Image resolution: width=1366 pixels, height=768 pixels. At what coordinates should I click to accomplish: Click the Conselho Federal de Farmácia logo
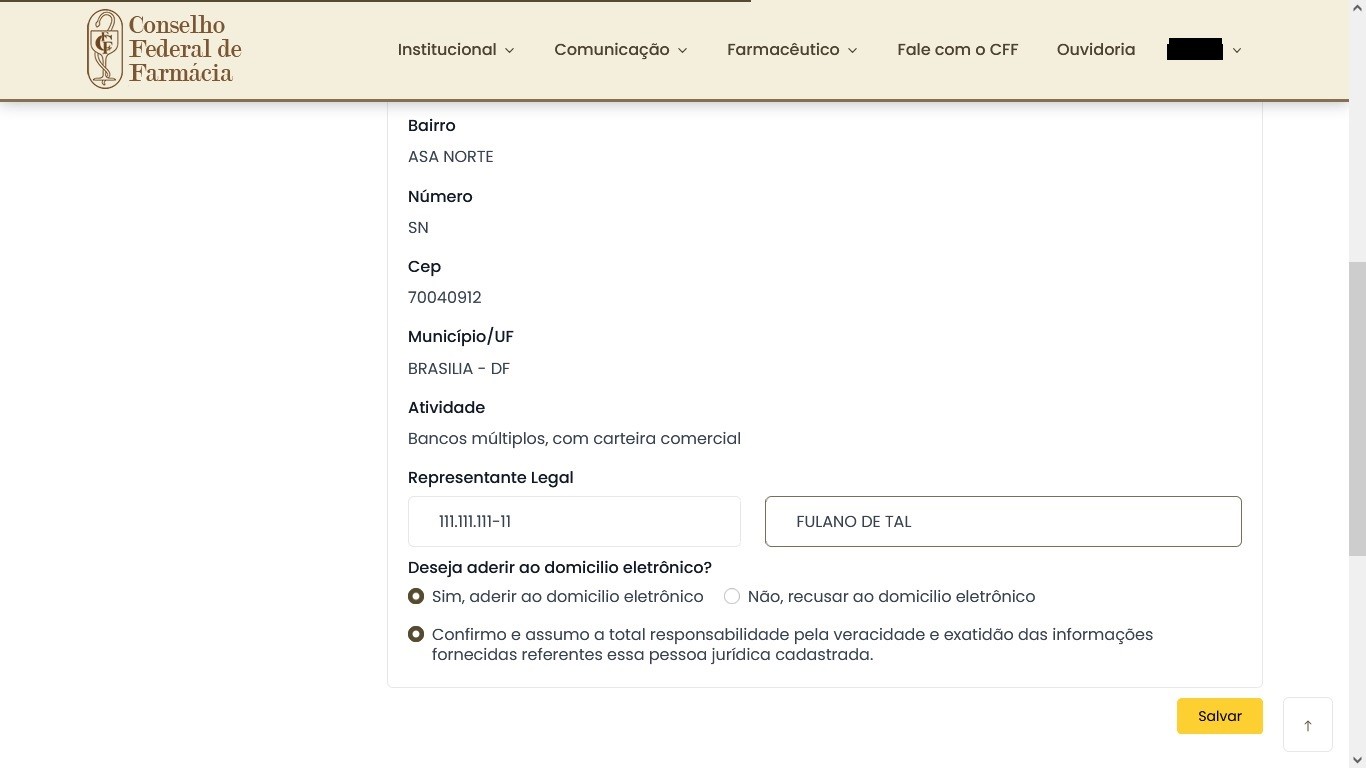coord(104,49)
